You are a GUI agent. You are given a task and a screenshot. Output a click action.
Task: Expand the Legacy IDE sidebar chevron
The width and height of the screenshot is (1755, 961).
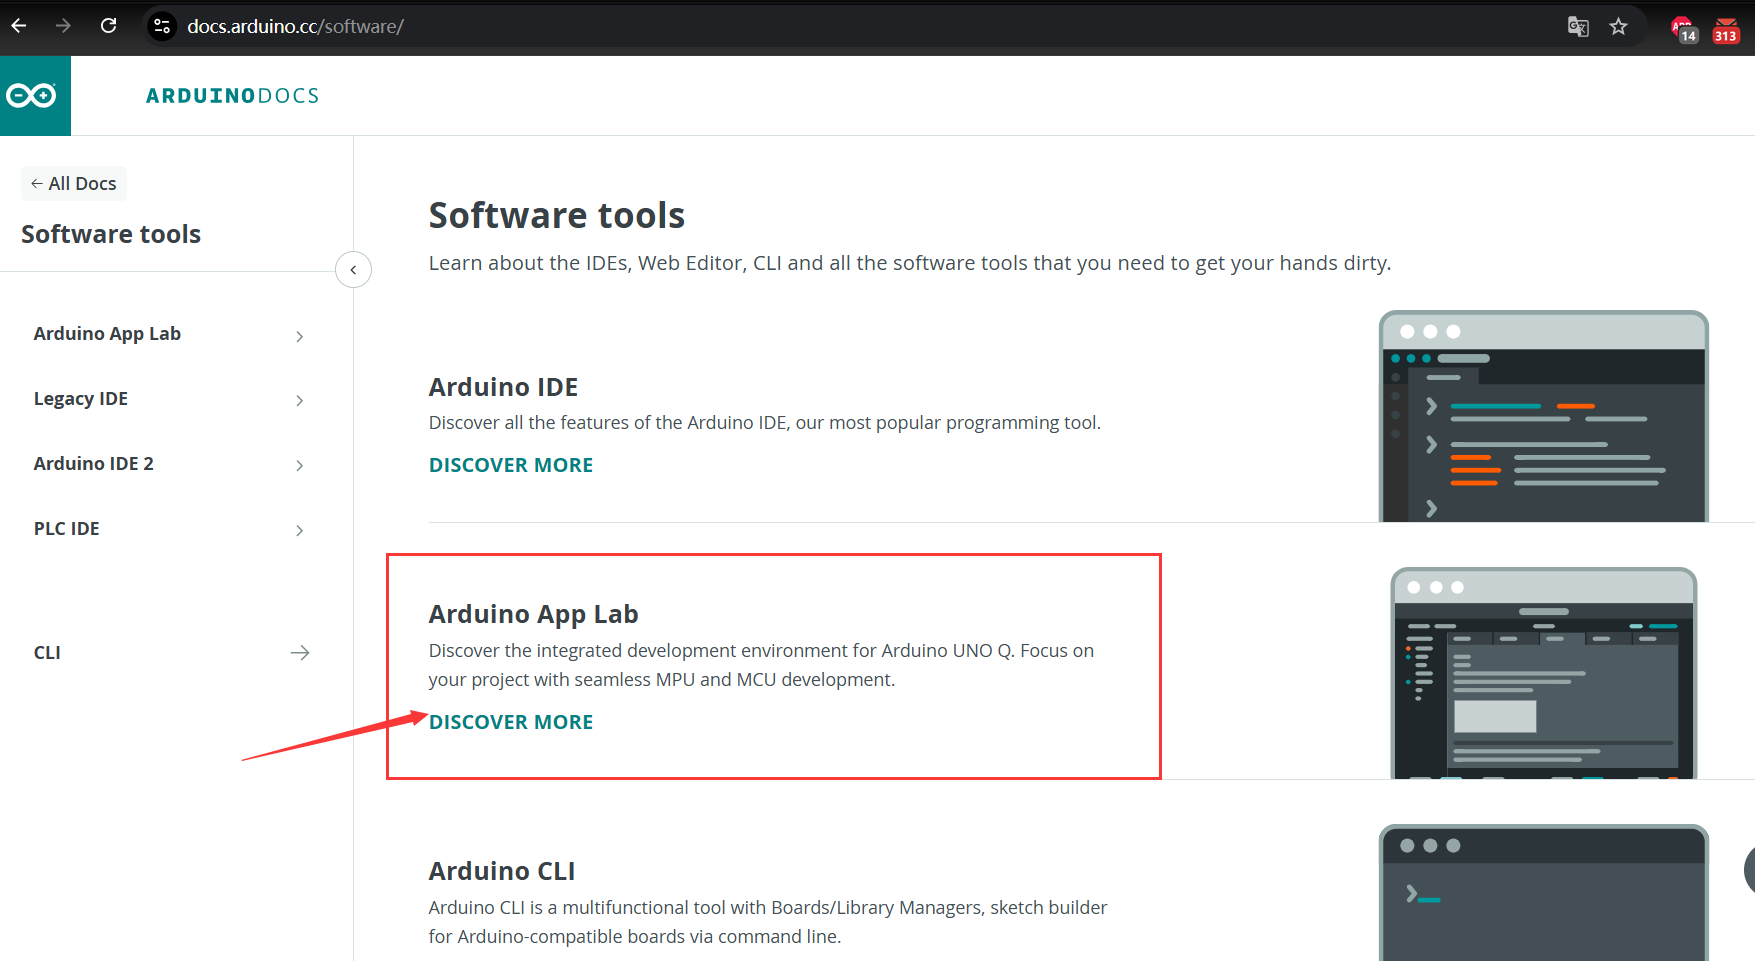point(299,401)
